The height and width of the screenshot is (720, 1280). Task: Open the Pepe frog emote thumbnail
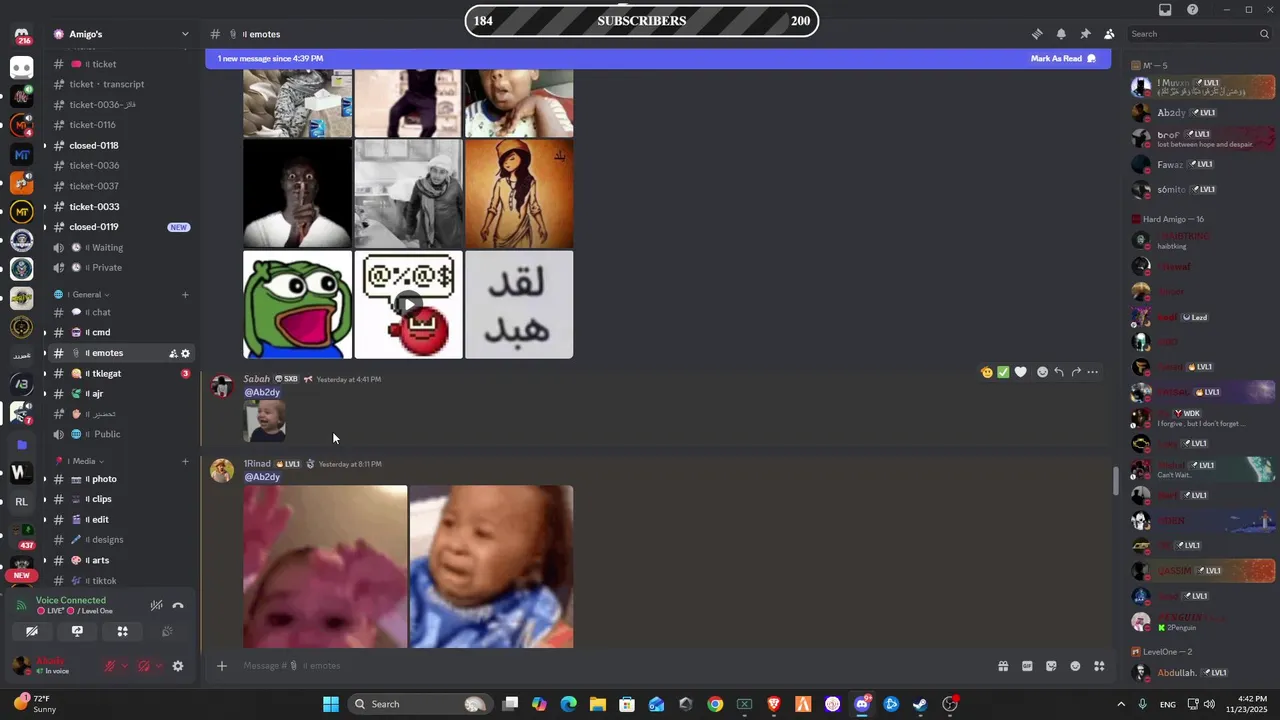pyautogui.click(x=297, y=304)
